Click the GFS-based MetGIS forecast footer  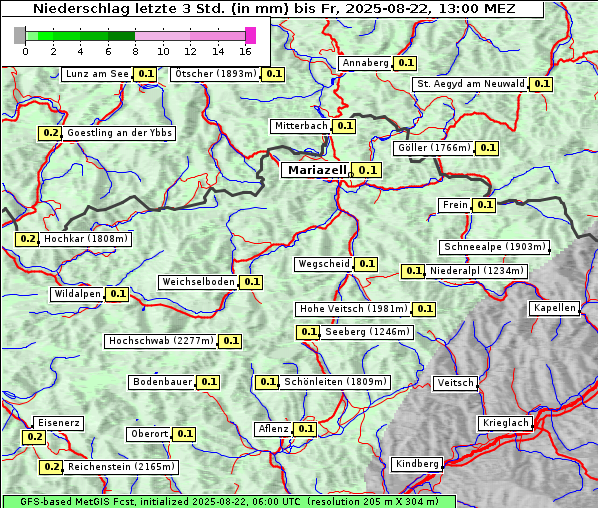pyautogui.click(x=229, y=502)
